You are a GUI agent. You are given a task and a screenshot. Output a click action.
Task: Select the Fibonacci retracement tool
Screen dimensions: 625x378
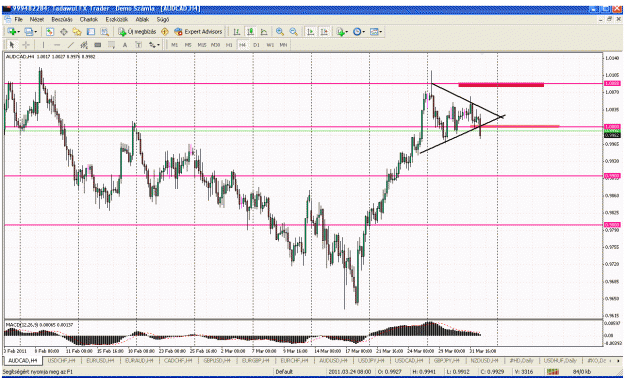click(111, 45)
